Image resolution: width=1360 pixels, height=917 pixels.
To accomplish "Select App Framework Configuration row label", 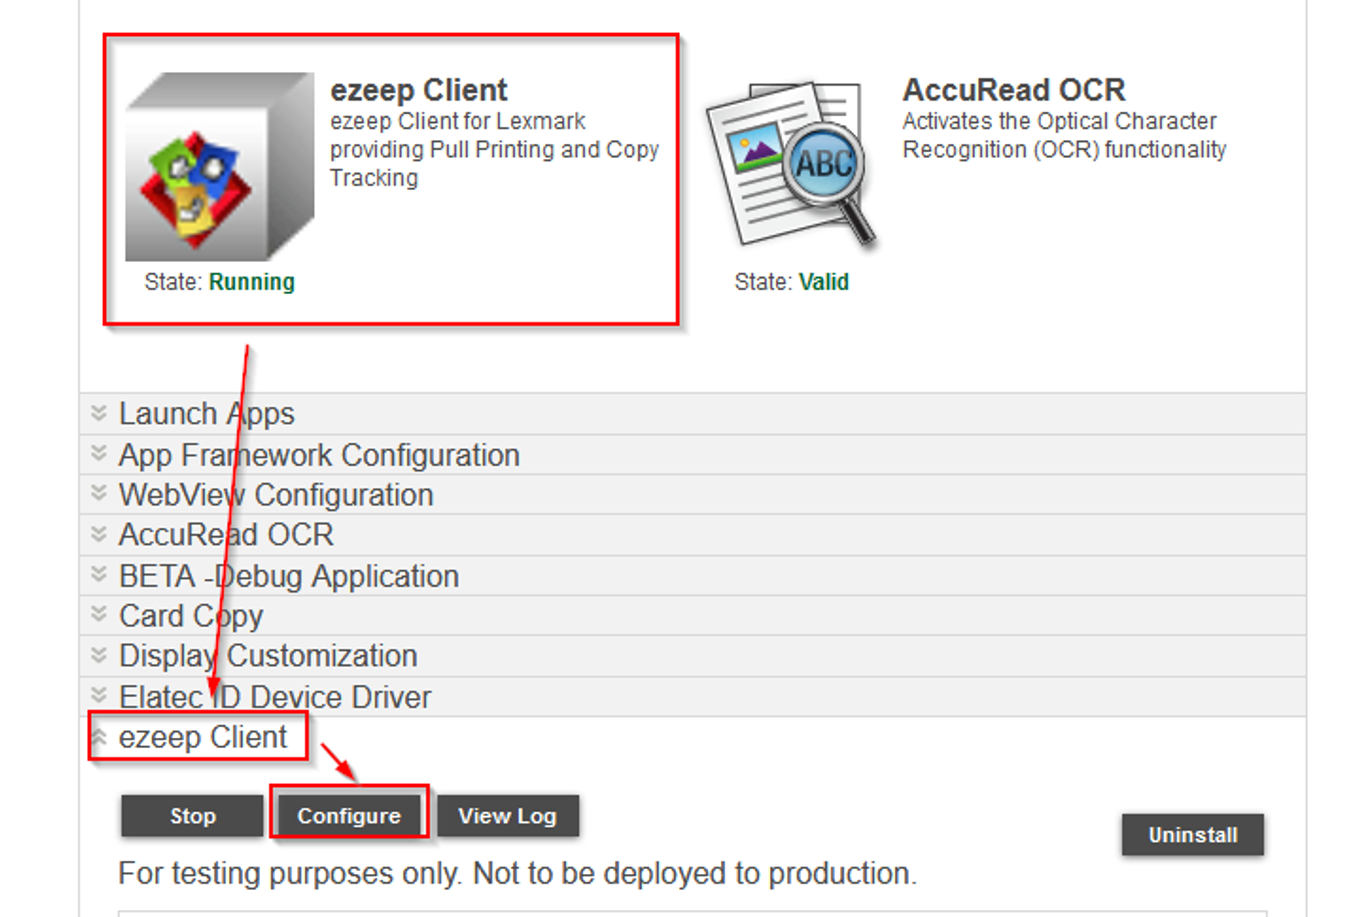I will click(319, 455).
